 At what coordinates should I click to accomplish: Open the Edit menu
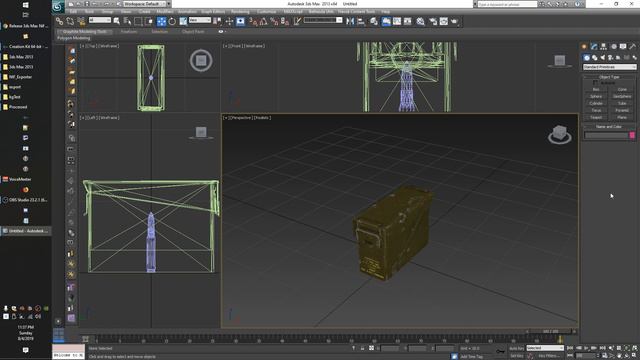click(x=73, y=12)
